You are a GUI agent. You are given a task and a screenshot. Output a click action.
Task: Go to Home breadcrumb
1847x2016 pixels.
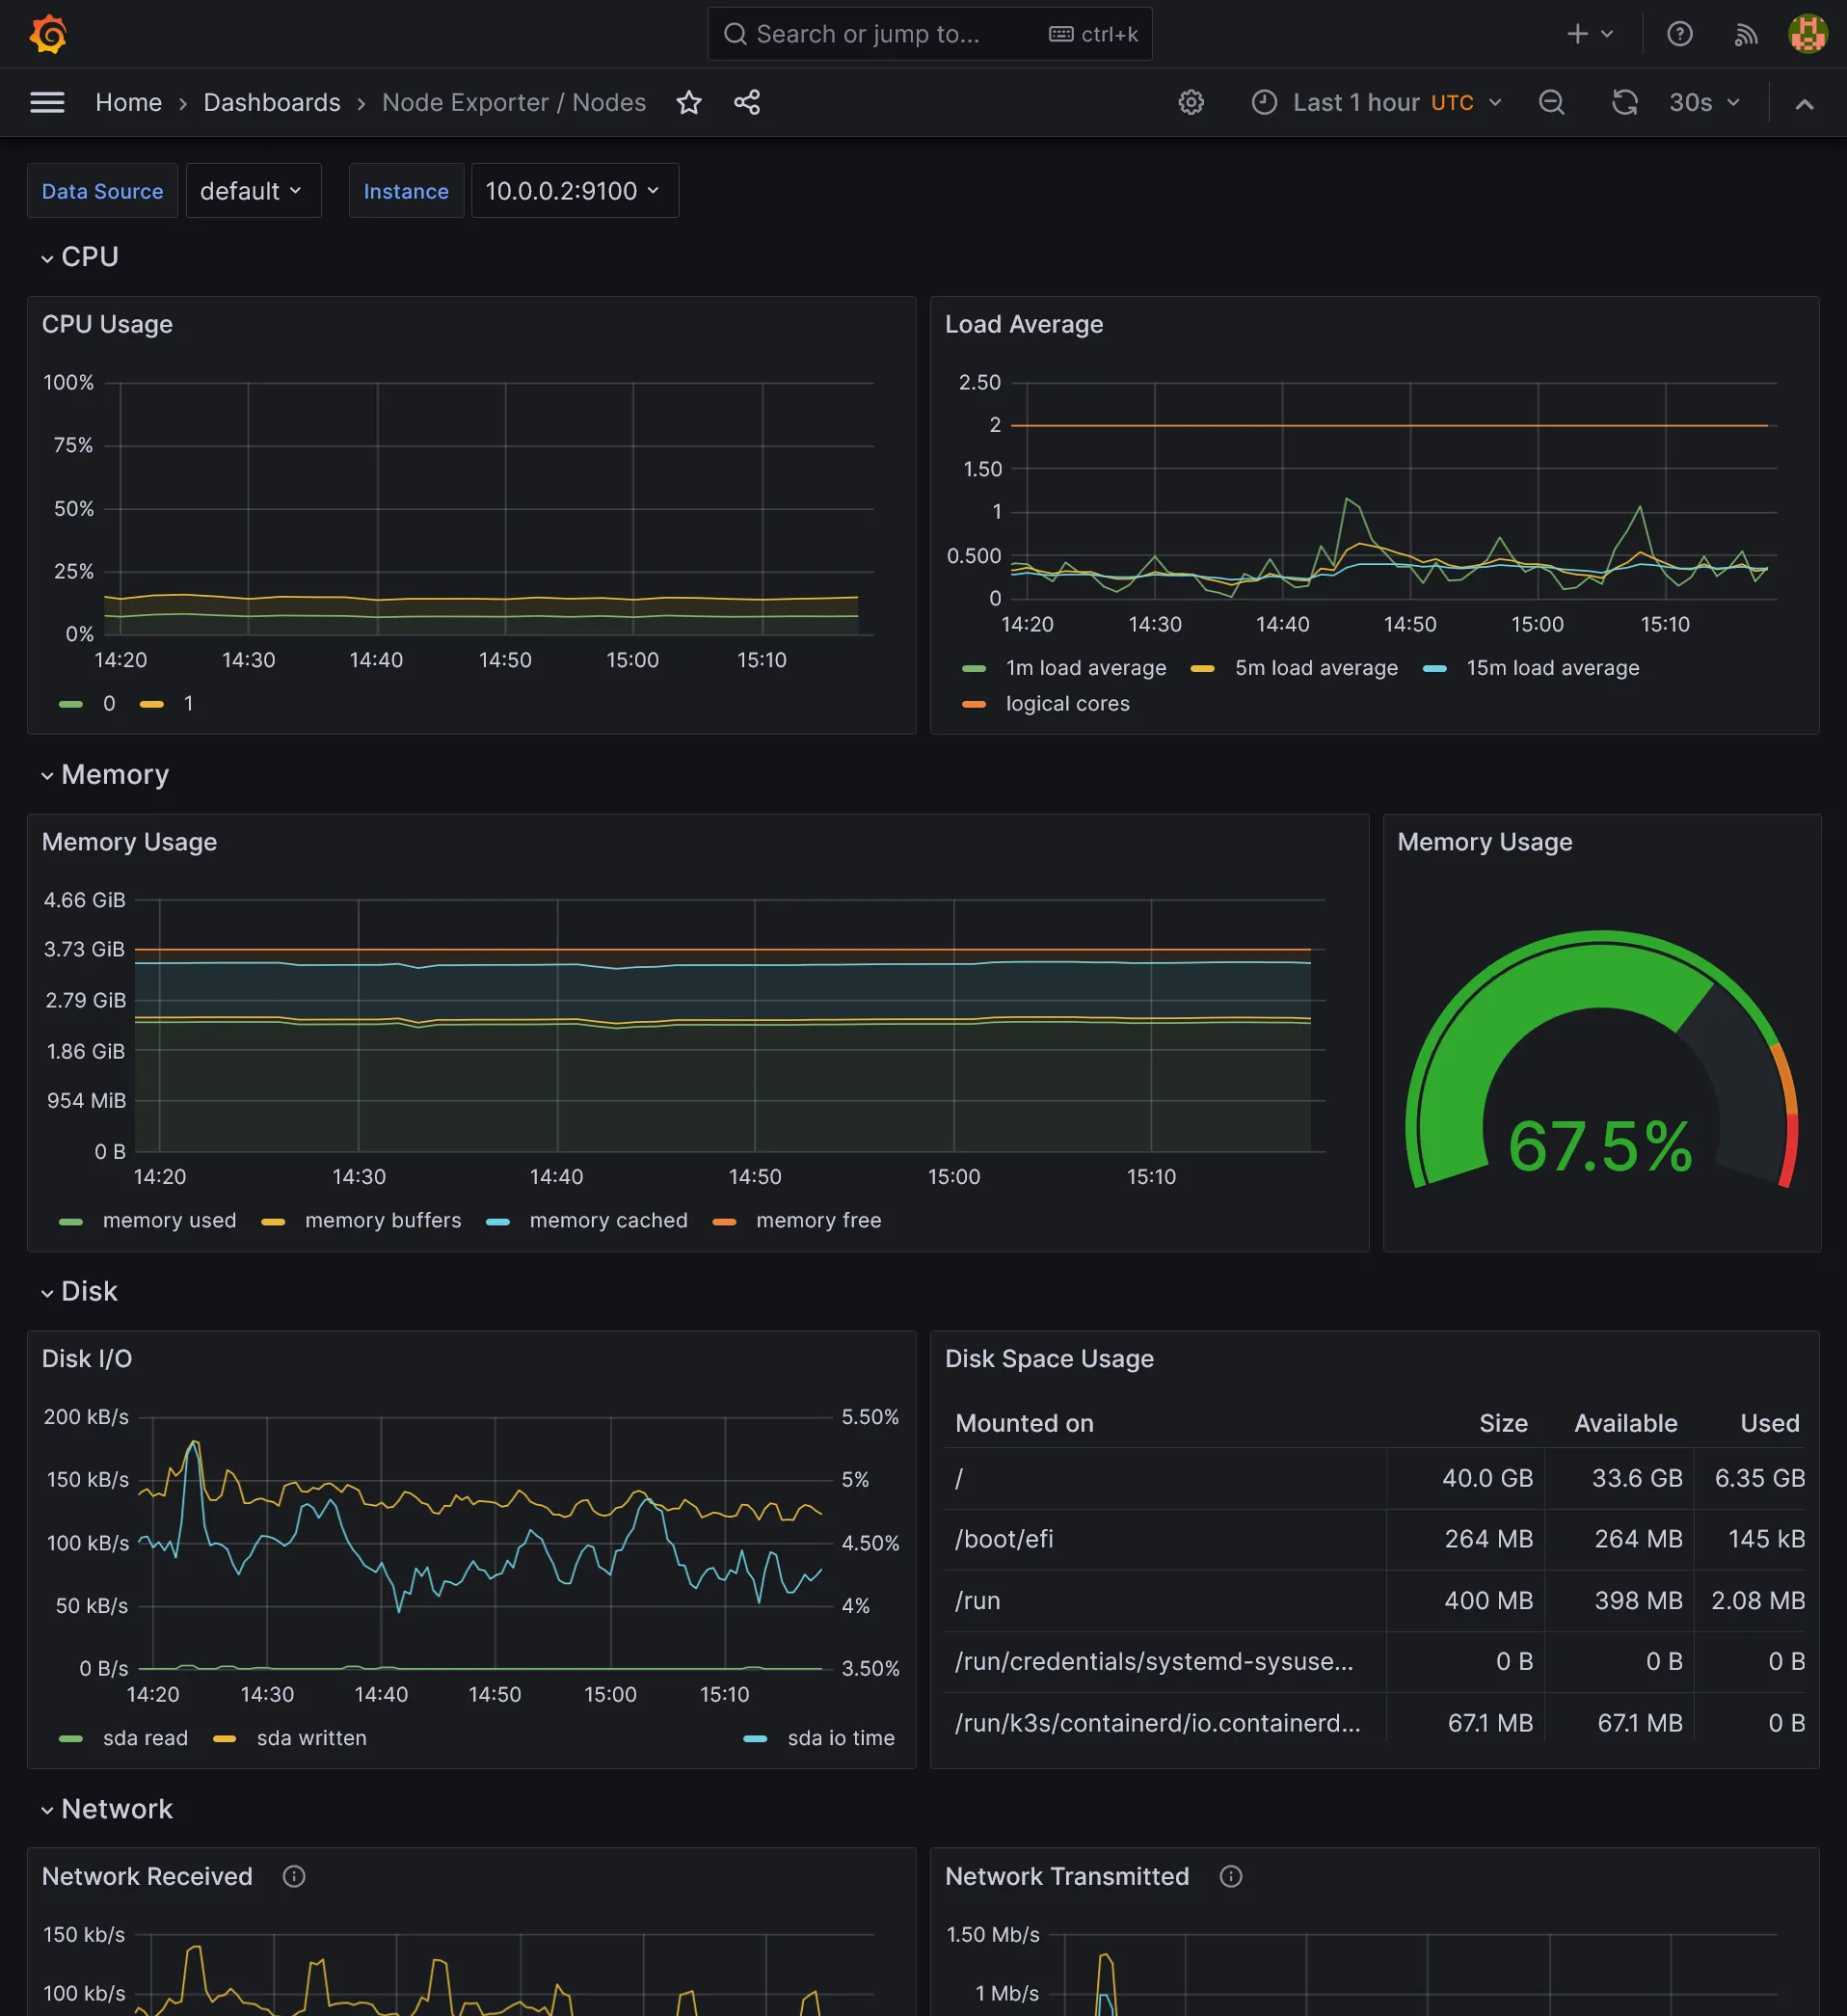pos(128,102)
